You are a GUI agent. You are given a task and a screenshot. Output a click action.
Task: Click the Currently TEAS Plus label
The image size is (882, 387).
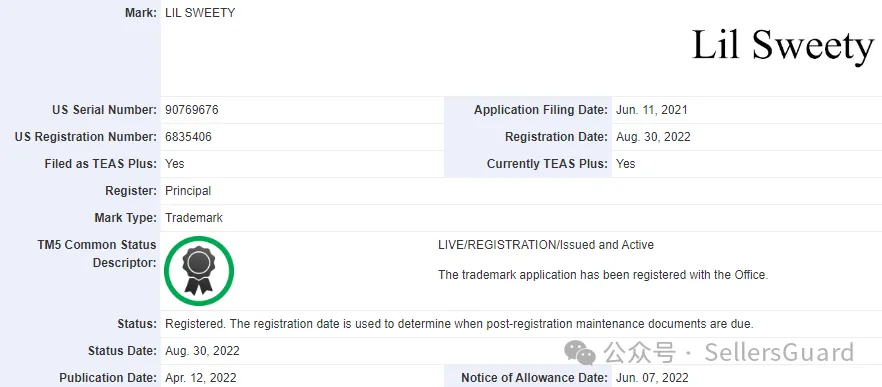(x=547, y=164)
